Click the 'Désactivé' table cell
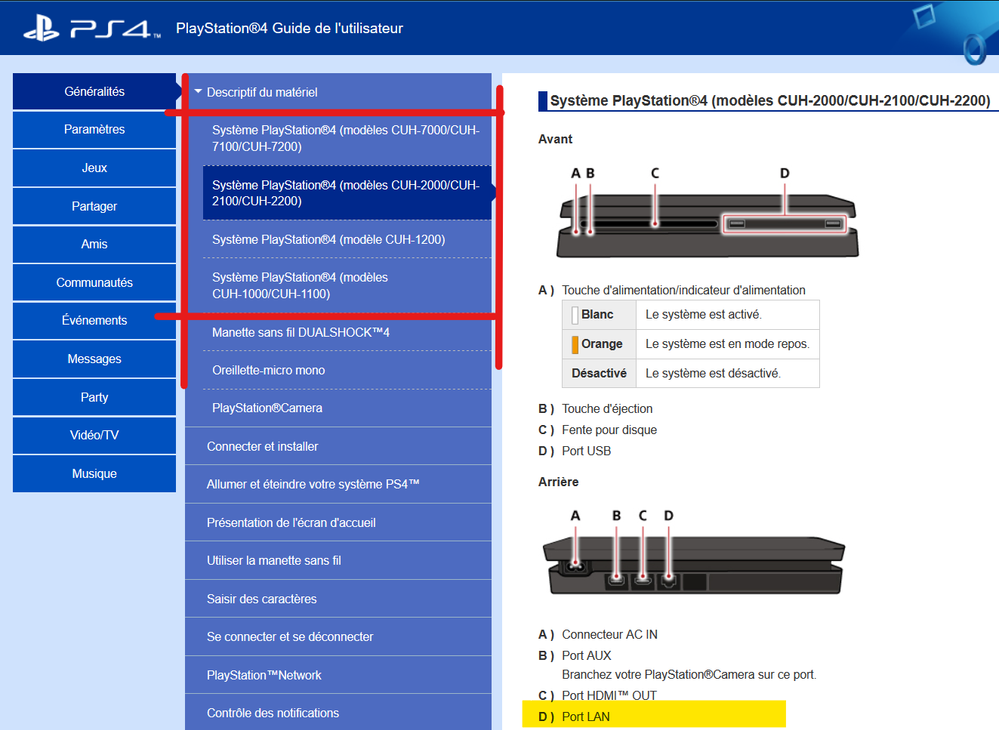This screenshot has height=730, width=999. pyautogui.click(x=599, y=373)
